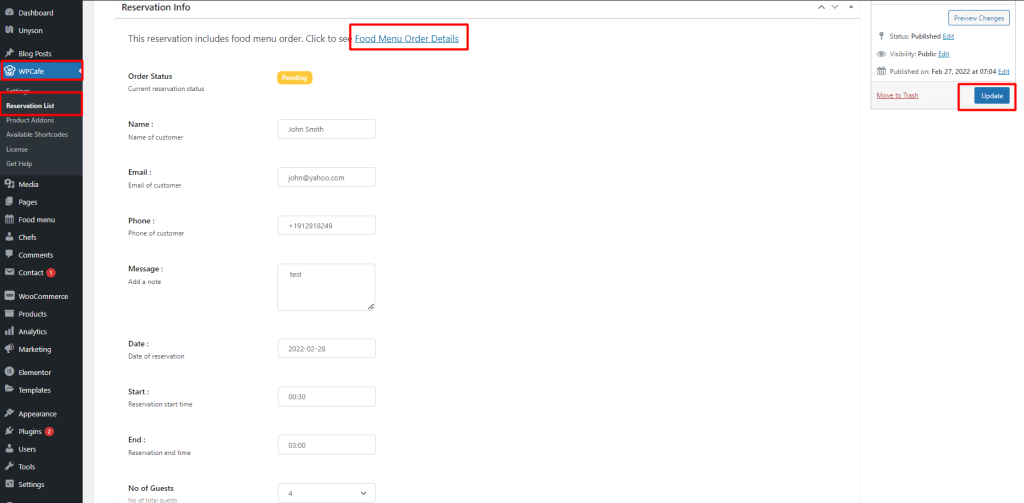Viewport: 1024px width, 503px height.
Task: Click the Email field john@yahoo.com
Action: pyautogui.click(x=327, y=177)
